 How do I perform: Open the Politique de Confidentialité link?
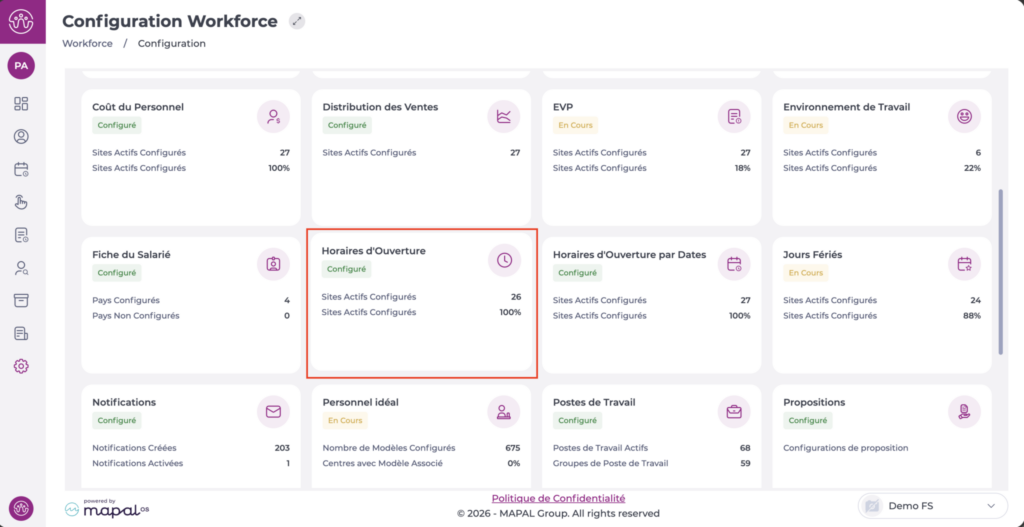tap(558, 498)
